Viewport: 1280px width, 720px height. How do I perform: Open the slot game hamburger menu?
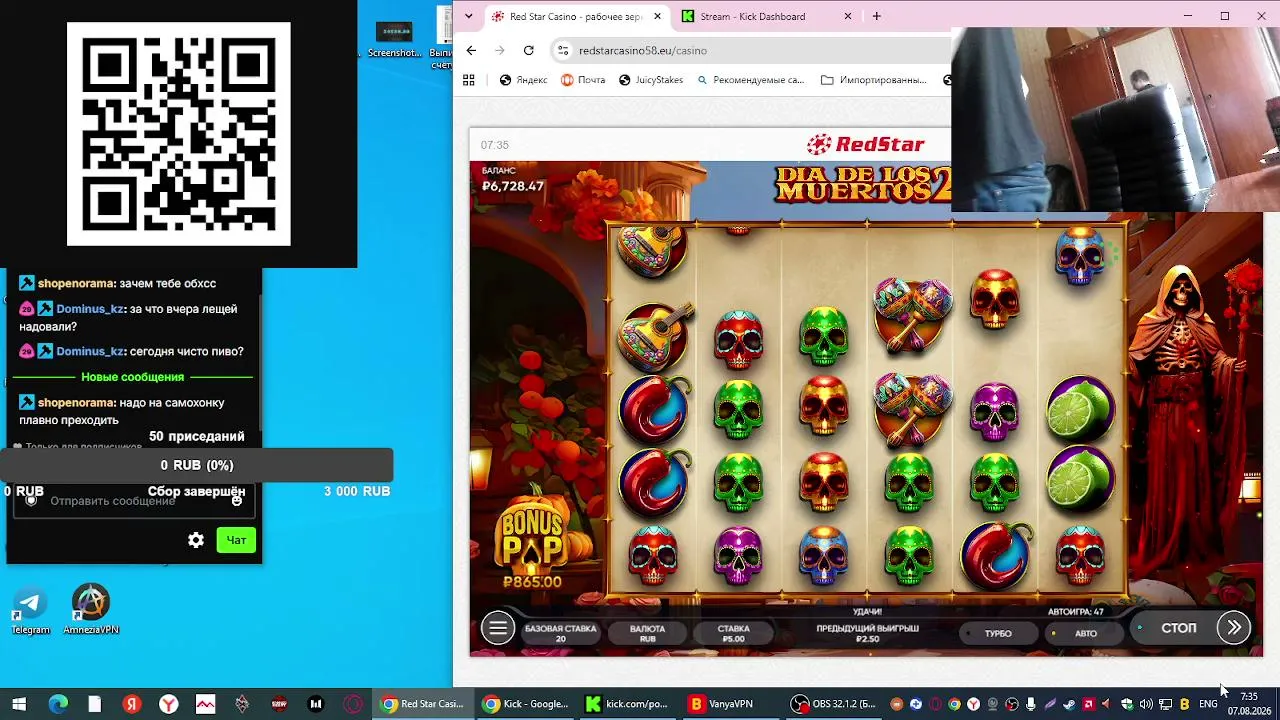click(497, 628)
